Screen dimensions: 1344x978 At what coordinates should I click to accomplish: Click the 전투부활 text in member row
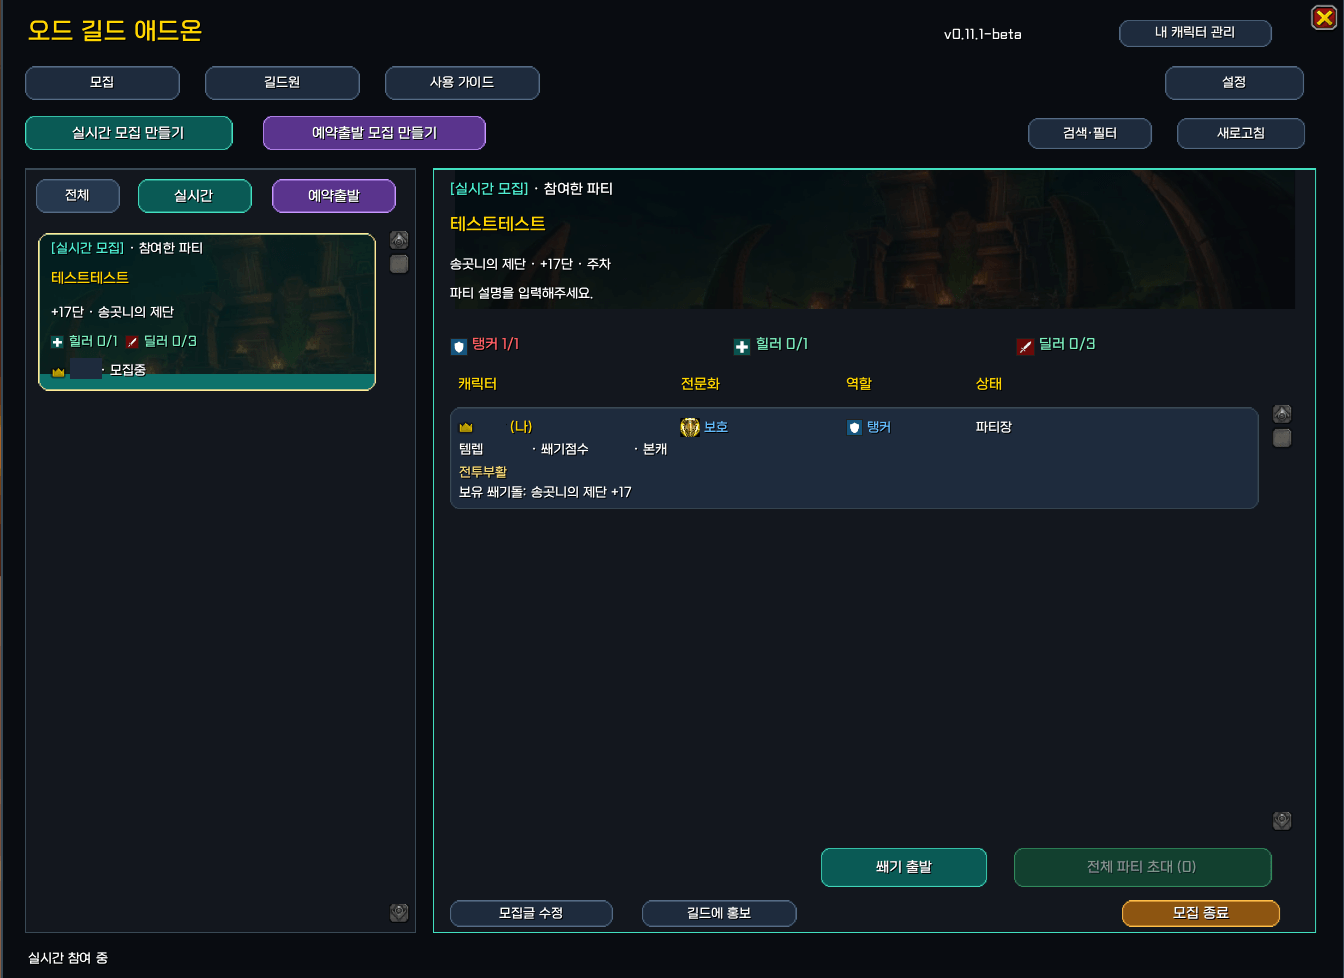click(483, 472)
